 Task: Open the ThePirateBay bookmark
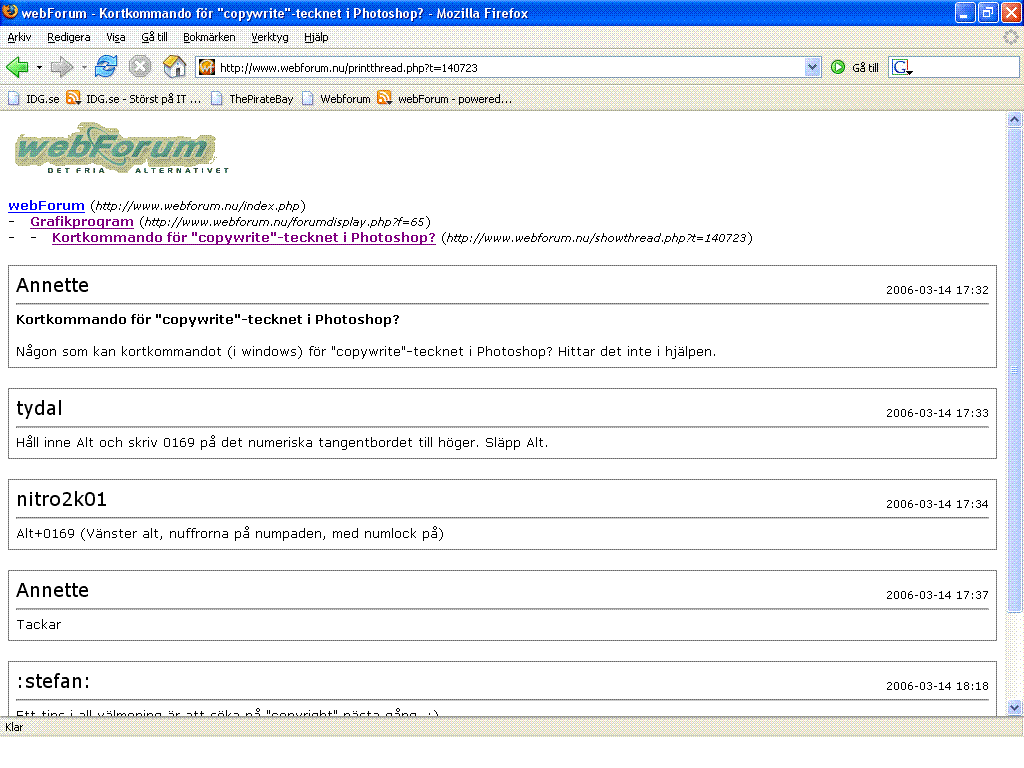[252, 99]
